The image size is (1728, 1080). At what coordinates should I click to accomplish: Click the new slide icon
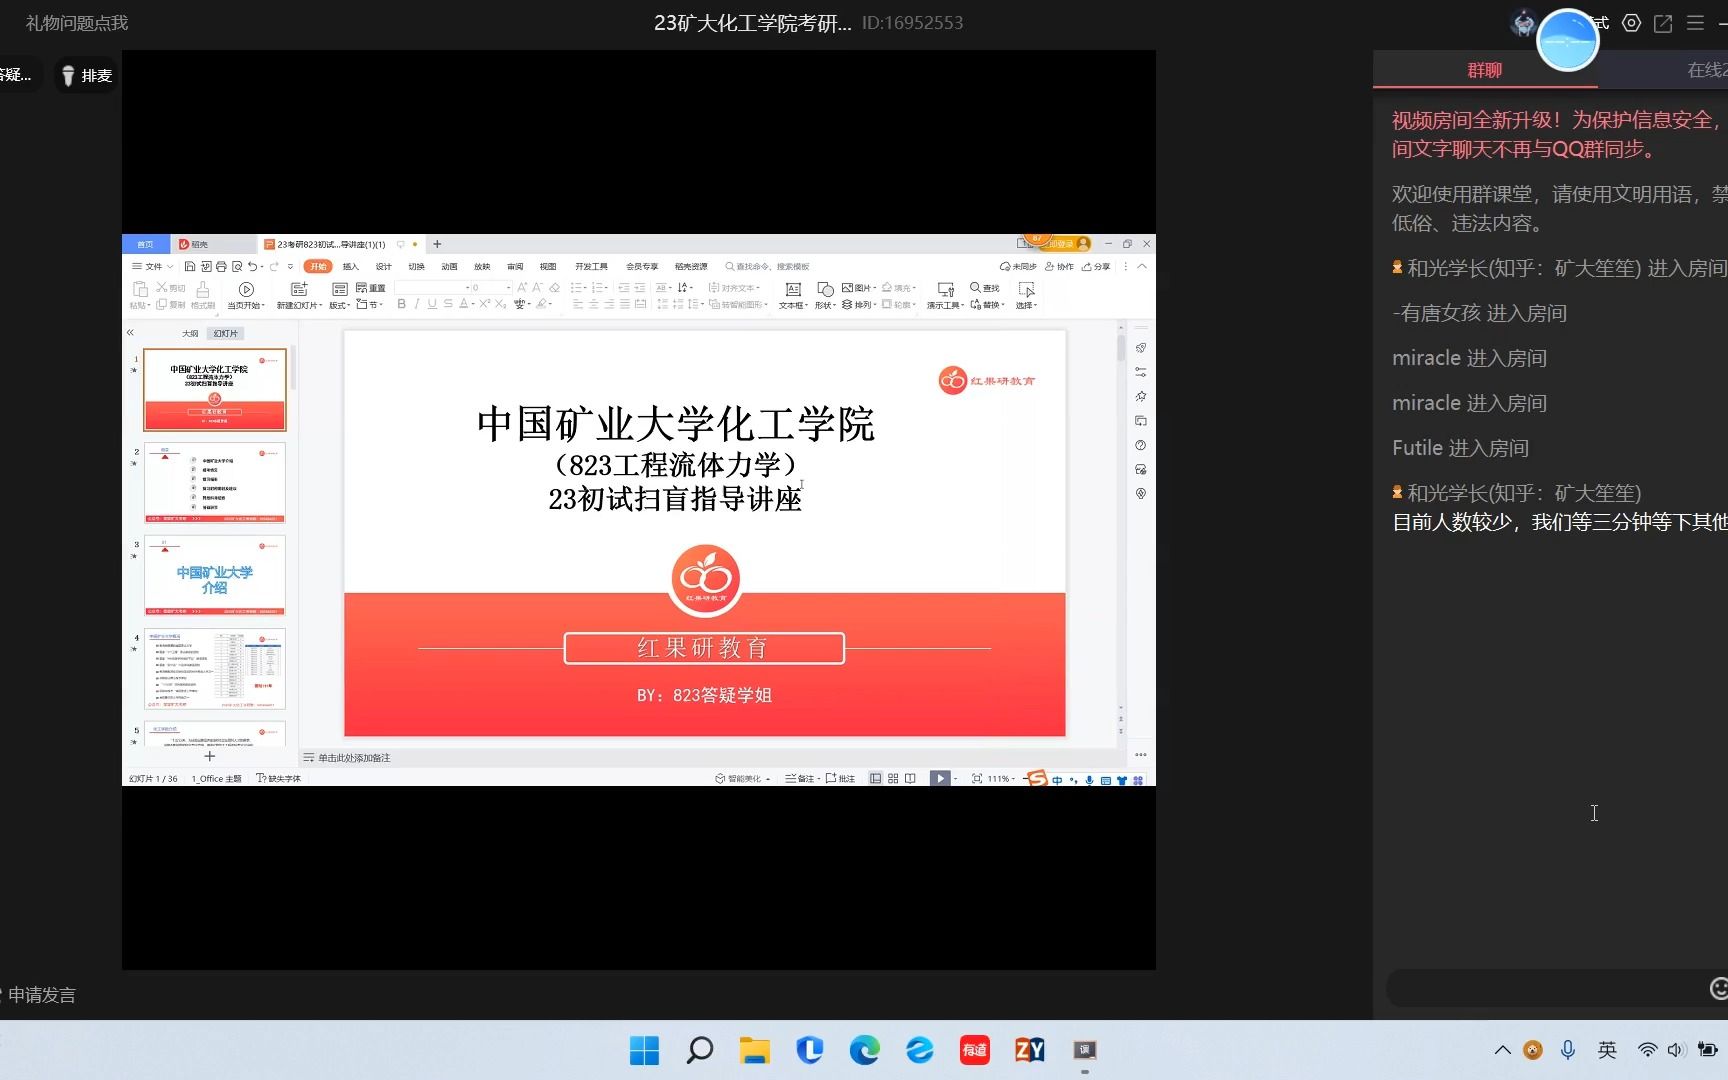[298, 289]
